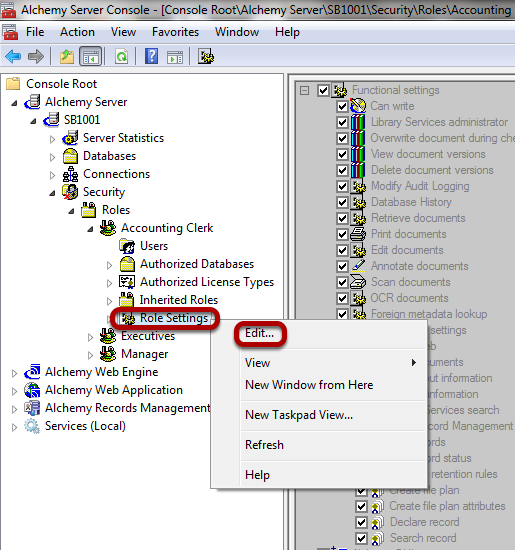Expand the Executives role node
Image resolution: width=515 pixels, height=550 pixels.
click(90, 337)
